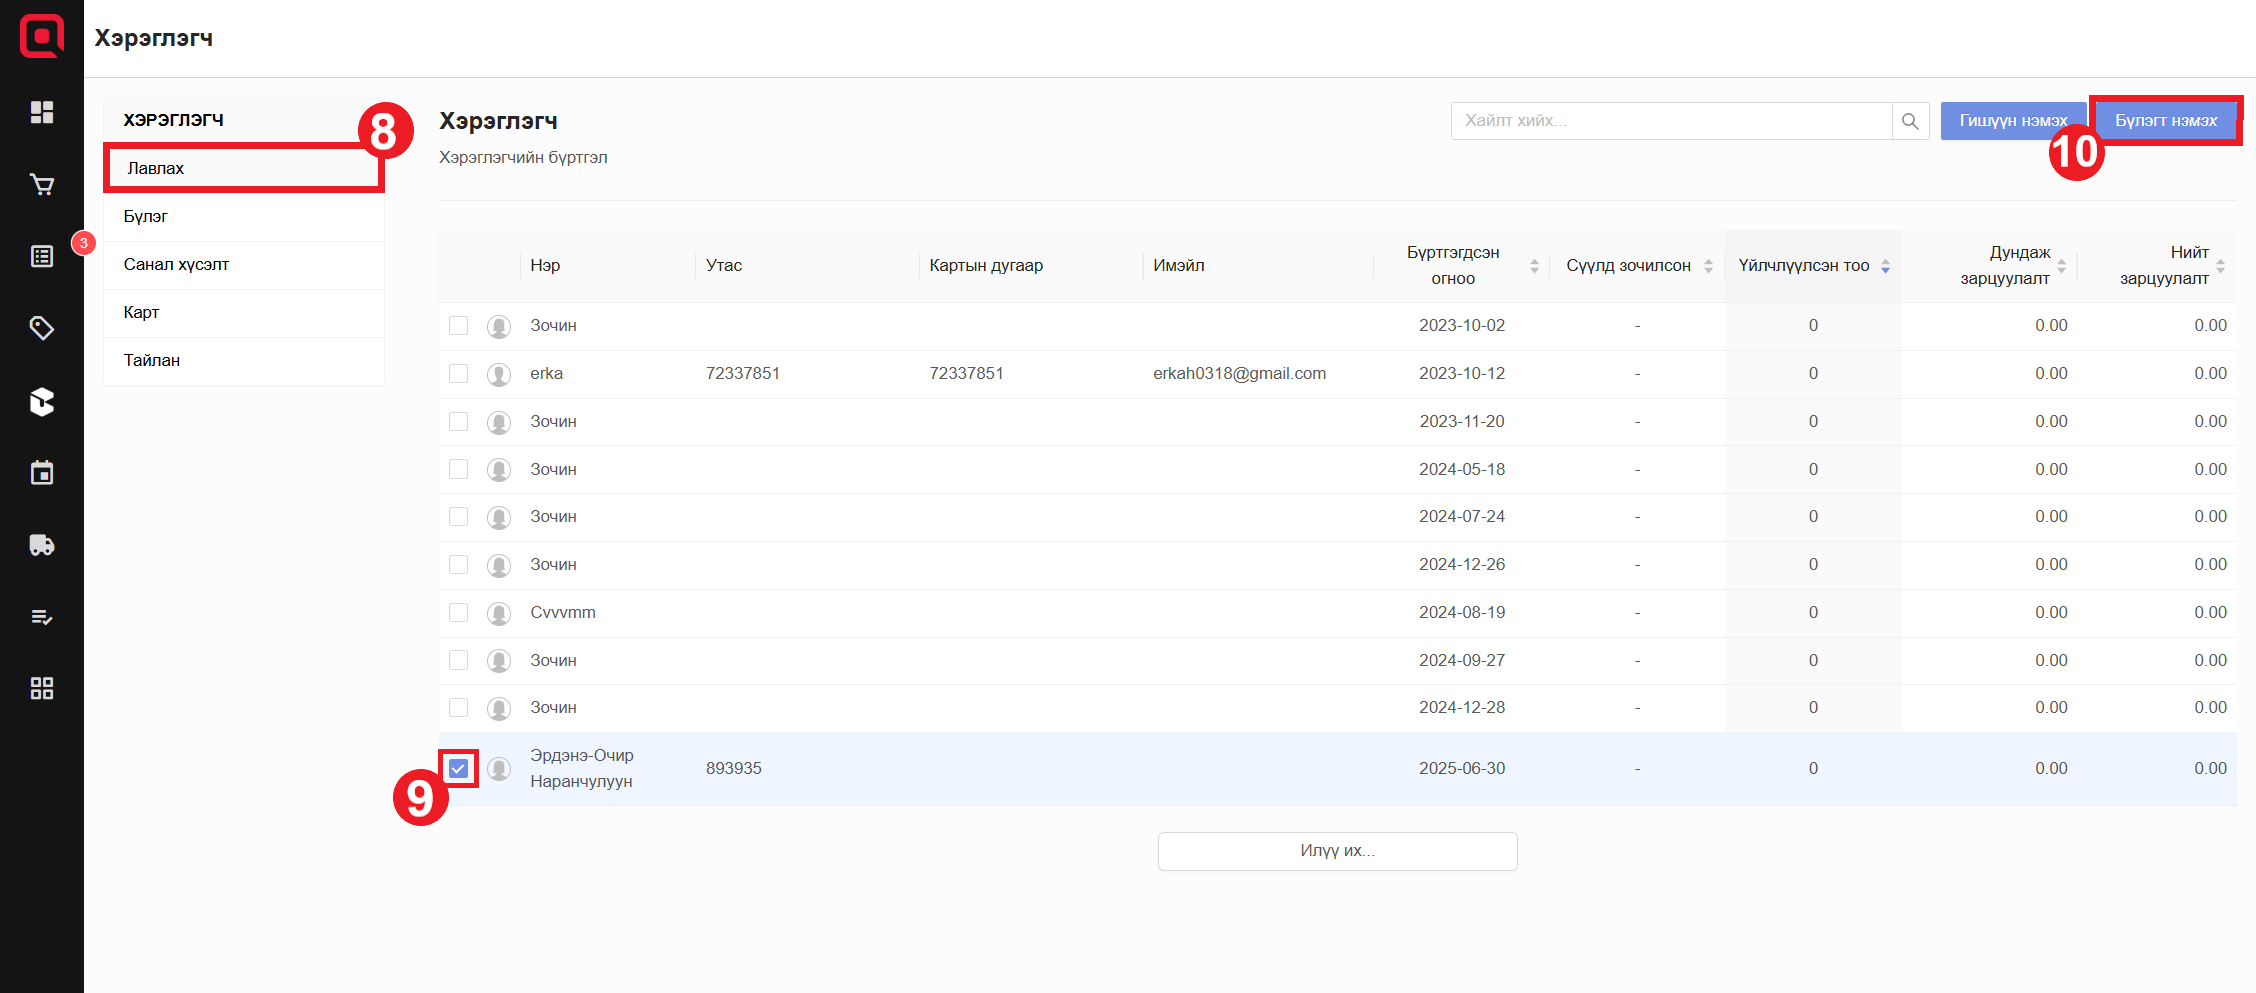Screen dimensions: 2256x993
Task: Sort by Сүүлд зочилсон column
Action: (x=1708, y=266)
